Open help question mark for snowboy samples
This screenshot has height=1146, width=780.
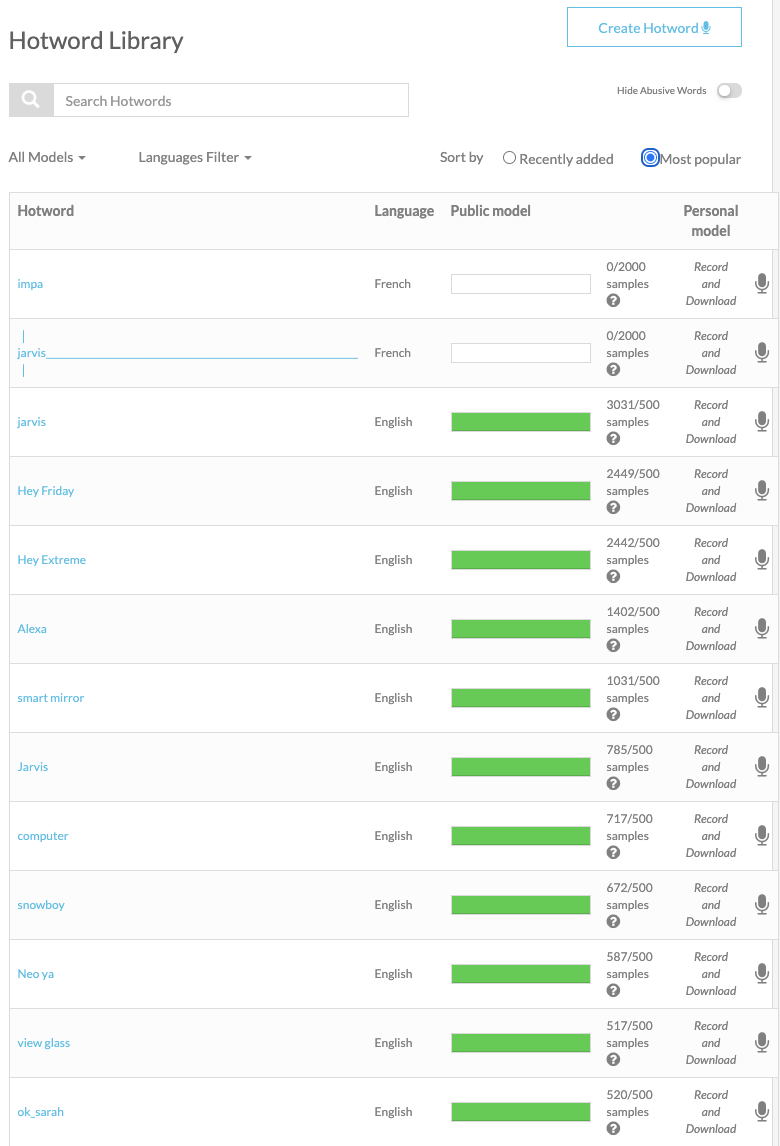(613, 922)
